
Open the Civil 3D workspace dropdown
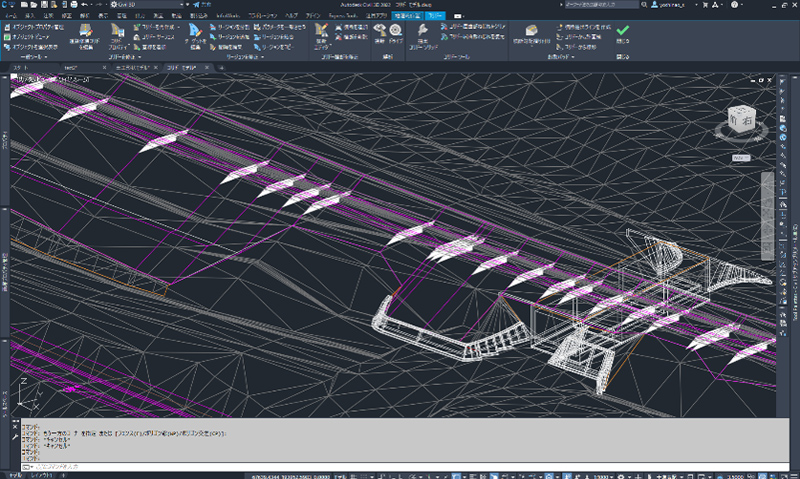tap(147, 5)
